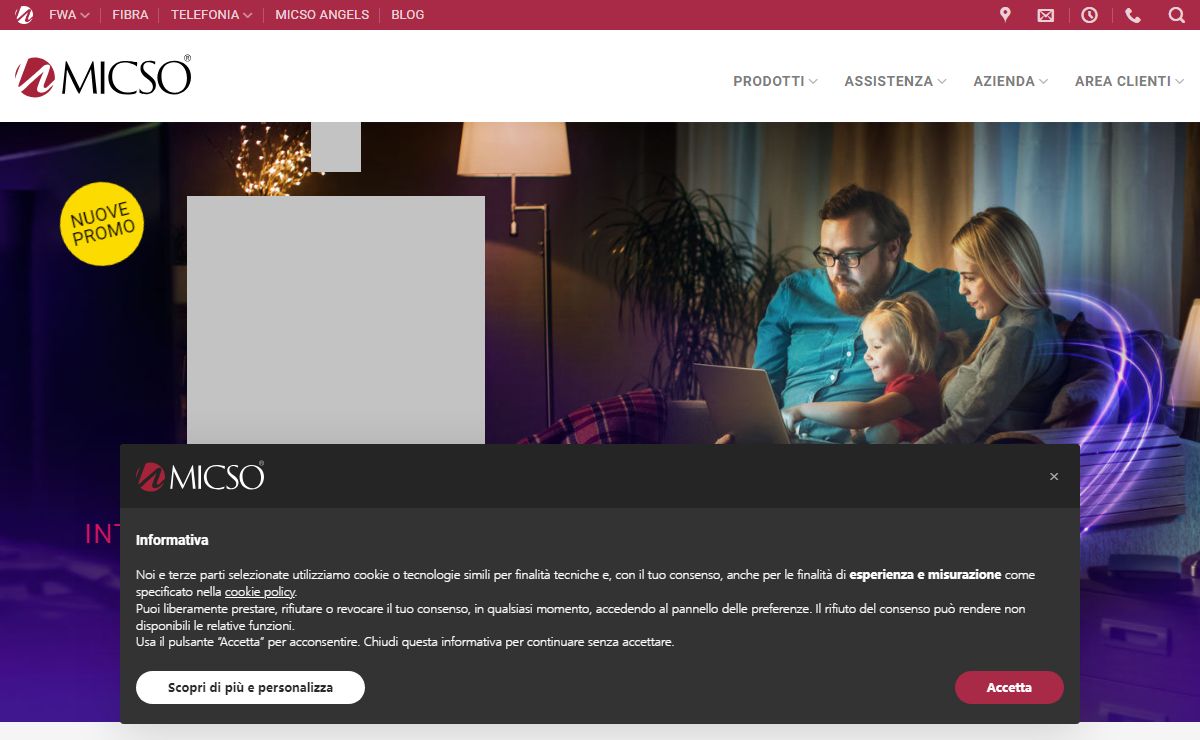Open the ASSISTENZA dropdown menu
The width and height of the screenshot is (1200, 740).
(895, 81)
